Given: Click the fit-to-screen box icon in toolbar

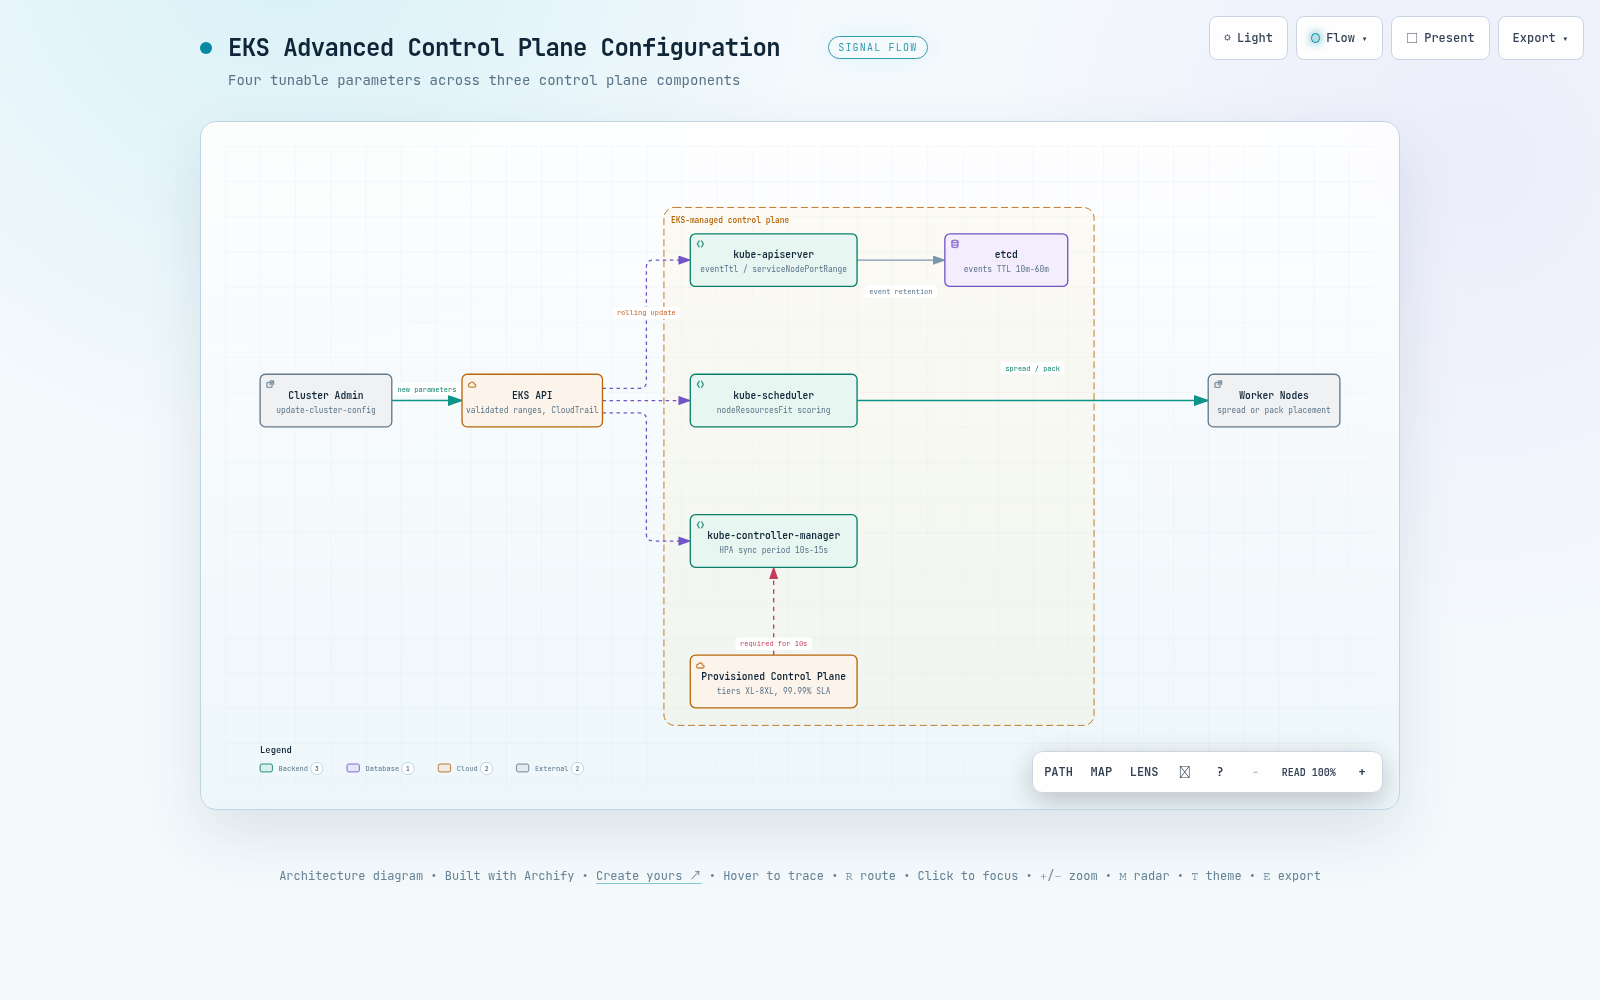Looking at the screenshot, I should point(1185,772).
